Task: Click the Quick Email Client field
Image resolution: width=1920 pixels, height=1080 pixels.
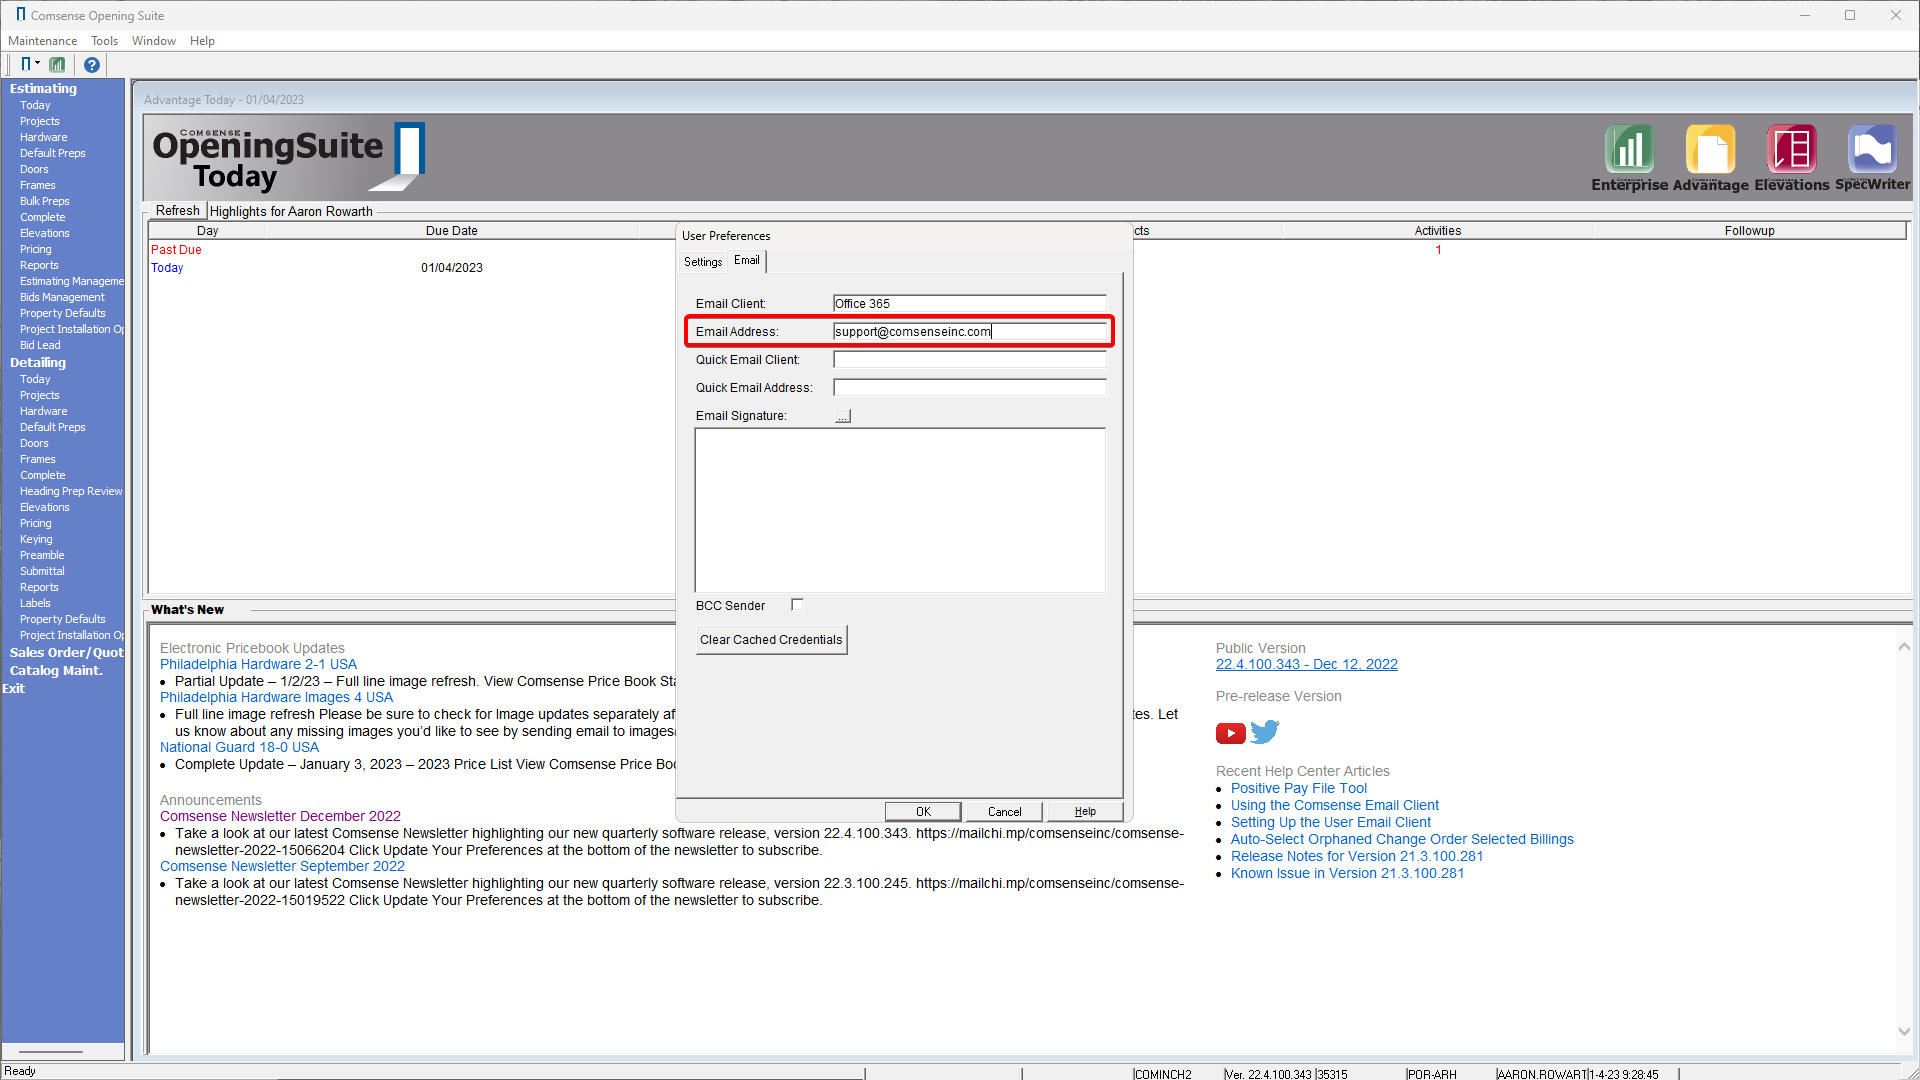Action: tap(969, 359)
